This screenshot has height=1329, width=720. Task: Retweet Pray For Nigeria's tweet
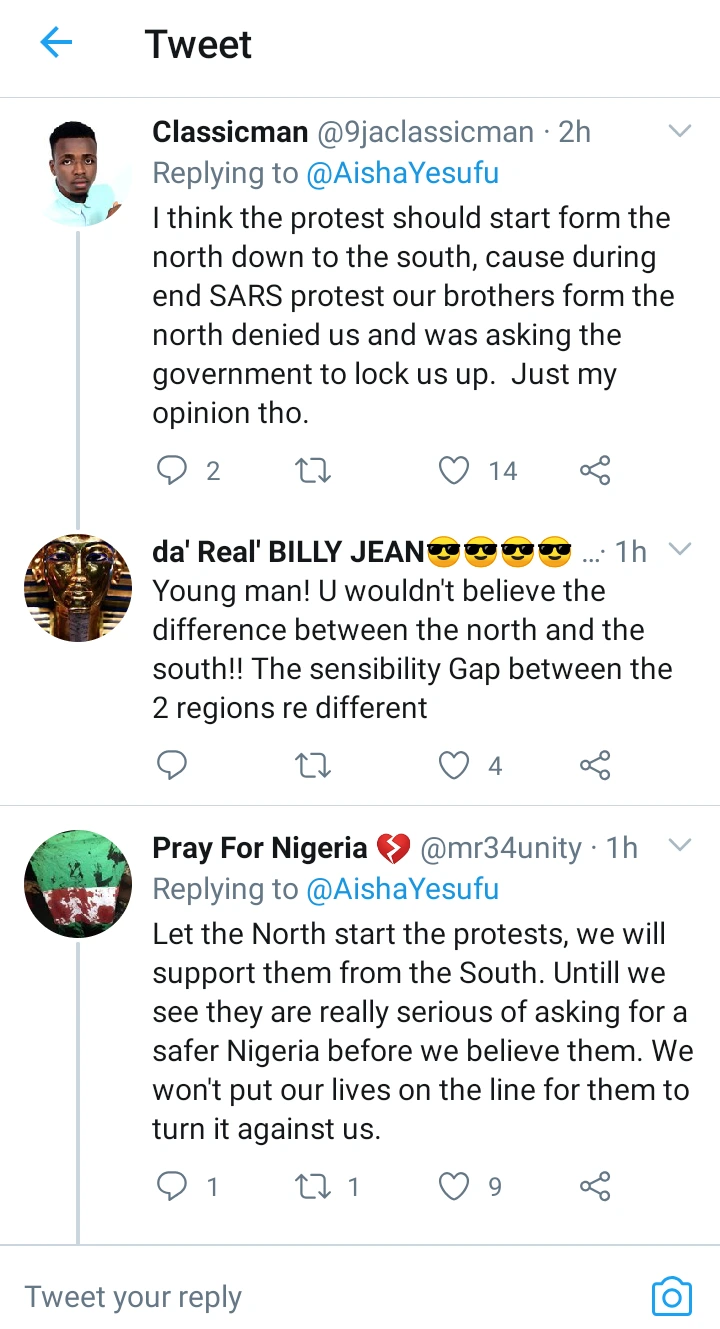click(314, 1187)
